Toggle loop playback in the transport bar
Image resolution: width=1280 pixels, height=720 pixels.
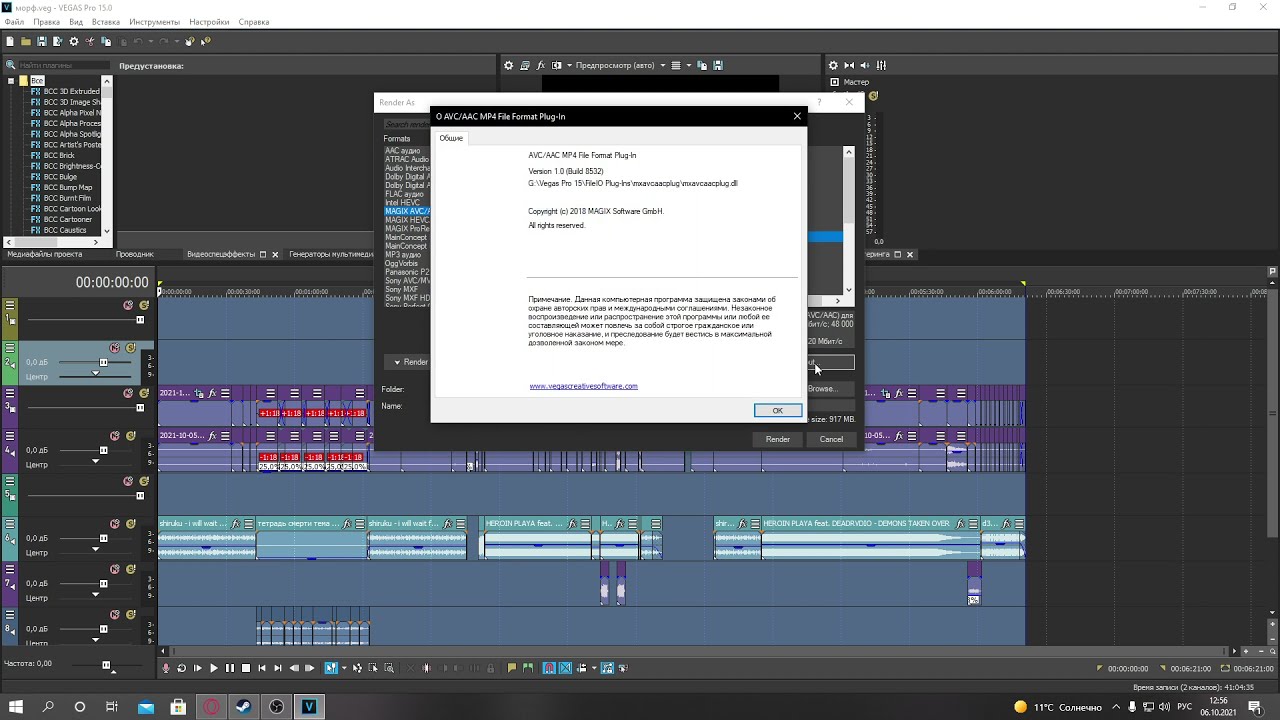click(181, 668)
